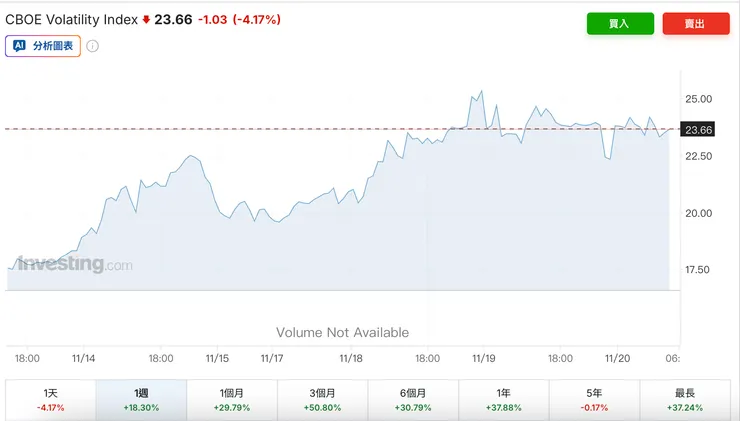This screenshot has height=421, width=740.
Task: Switch to the 3個月 range tab
Action: pos(322,399)
